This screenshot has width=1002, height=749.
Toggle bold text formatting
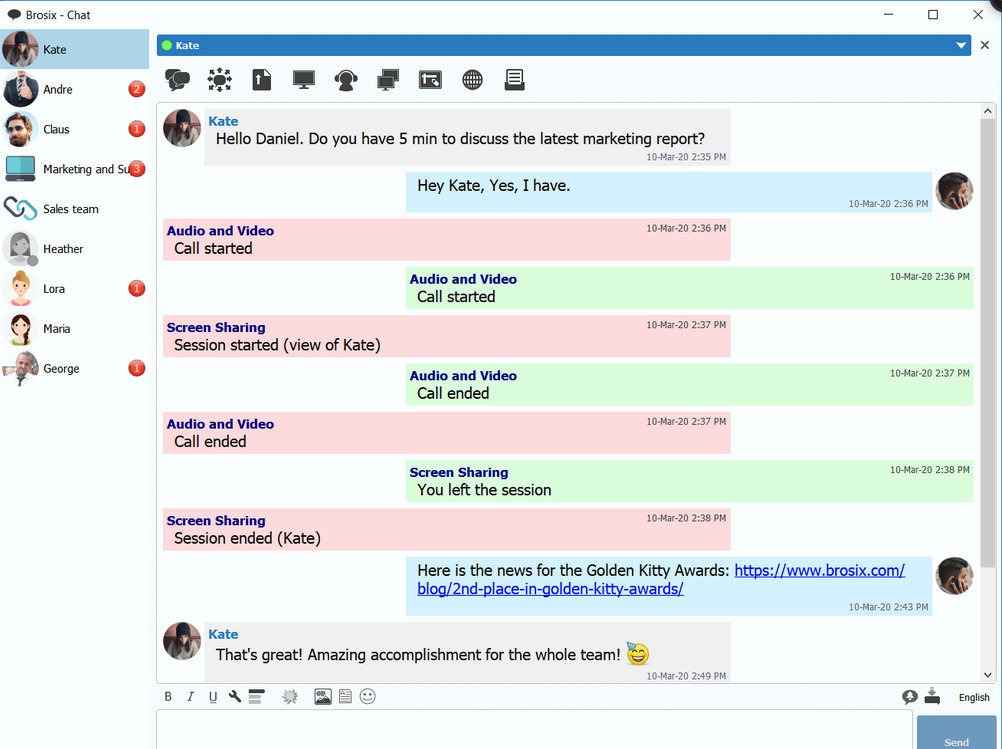point(168,697)
